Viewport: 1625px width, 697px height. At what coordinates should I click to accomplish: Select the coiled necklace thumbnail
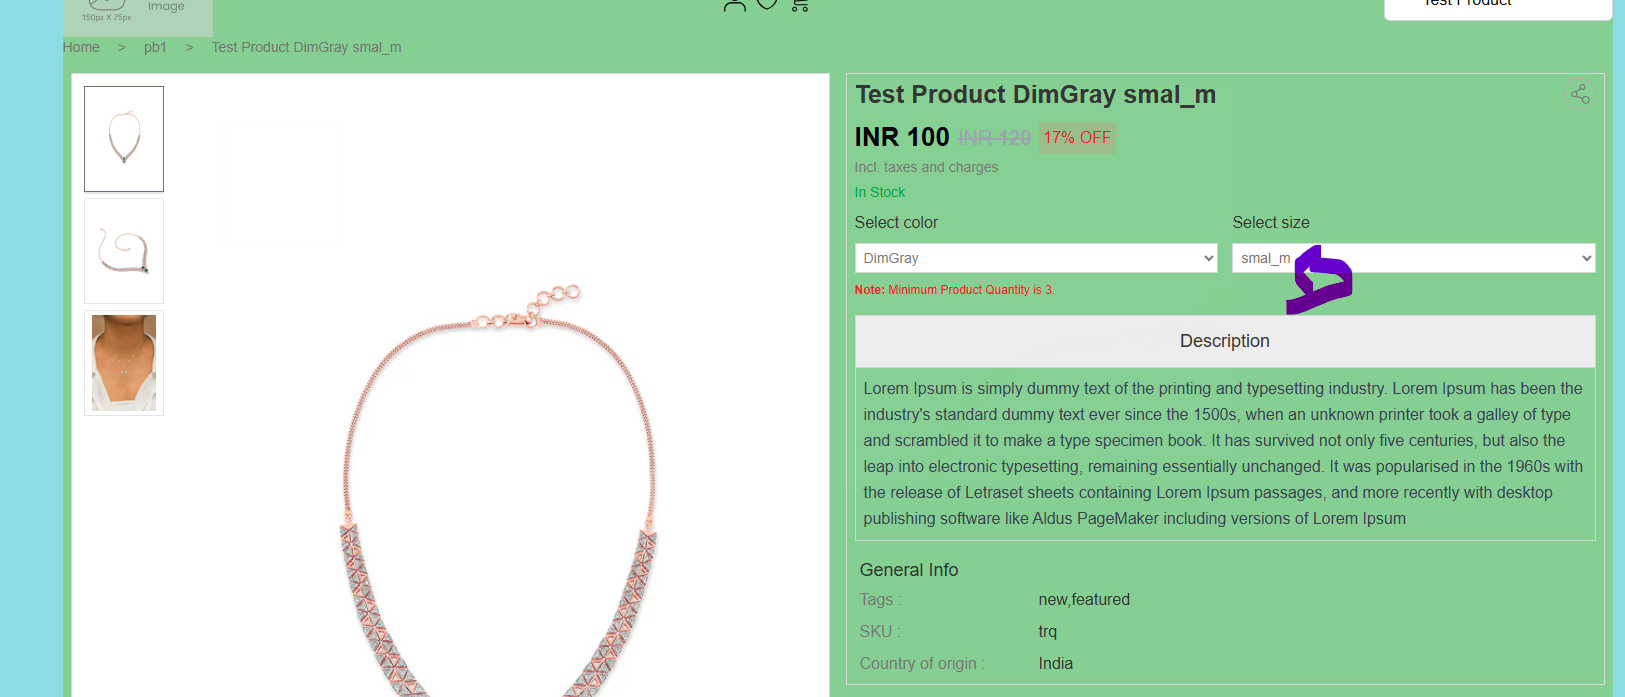click(124, 251)
